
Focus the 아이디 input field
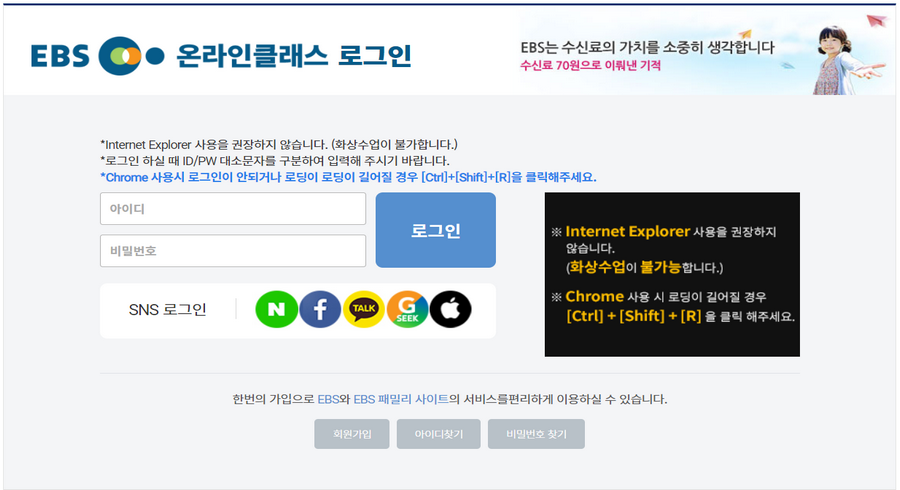tap(233, 209)
